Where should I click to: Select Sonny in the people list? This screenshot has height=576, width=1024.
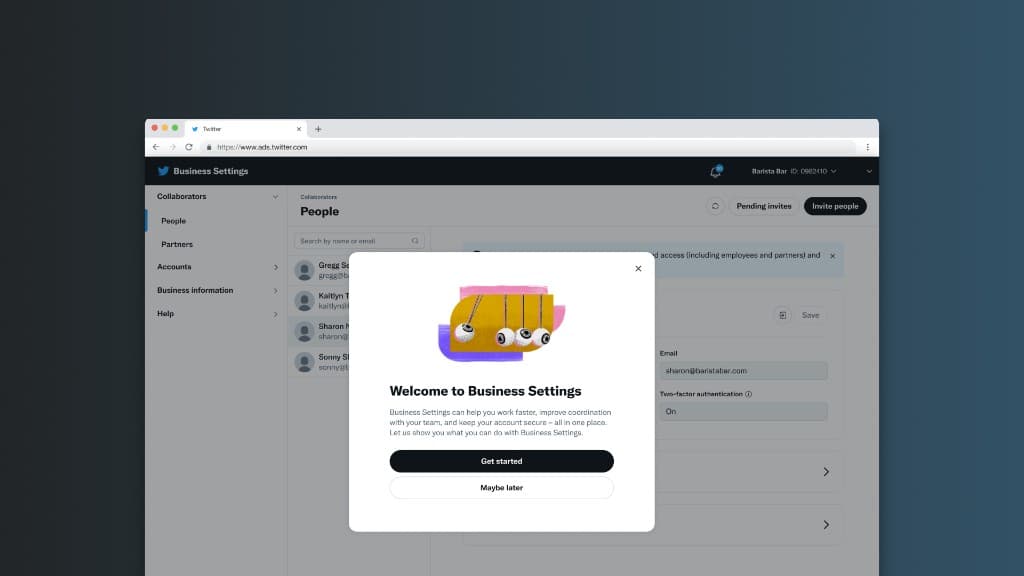321,362
